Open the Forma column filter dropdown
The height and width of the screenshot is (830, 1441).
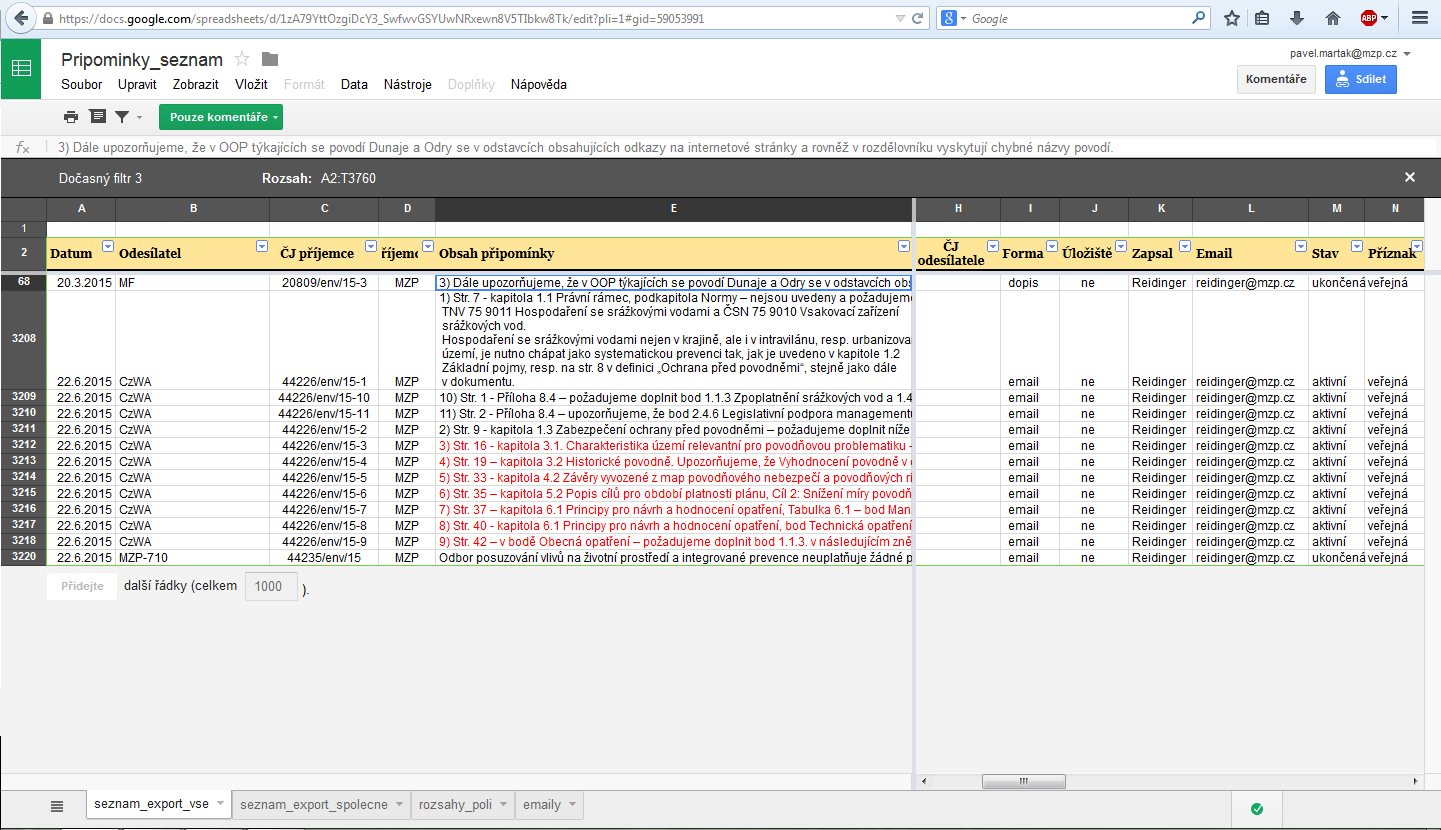click(1052, 246)
